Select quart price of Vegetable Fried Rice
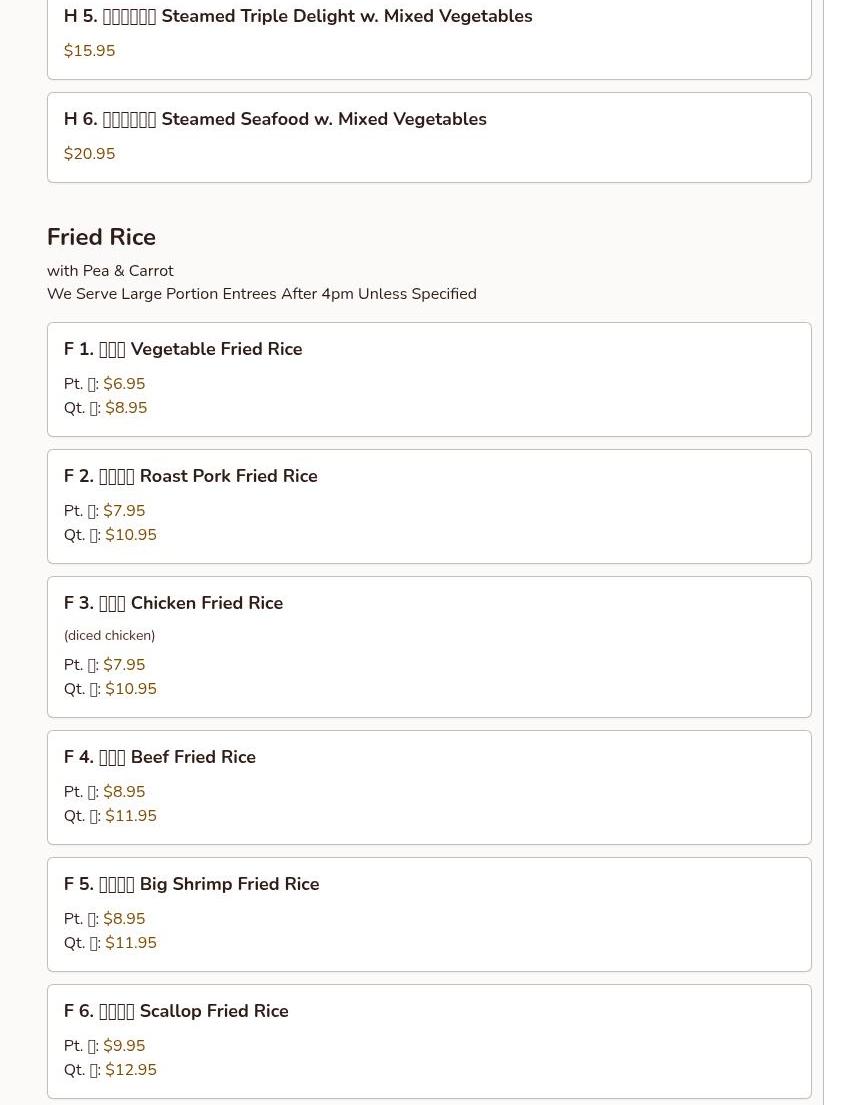 126,408
